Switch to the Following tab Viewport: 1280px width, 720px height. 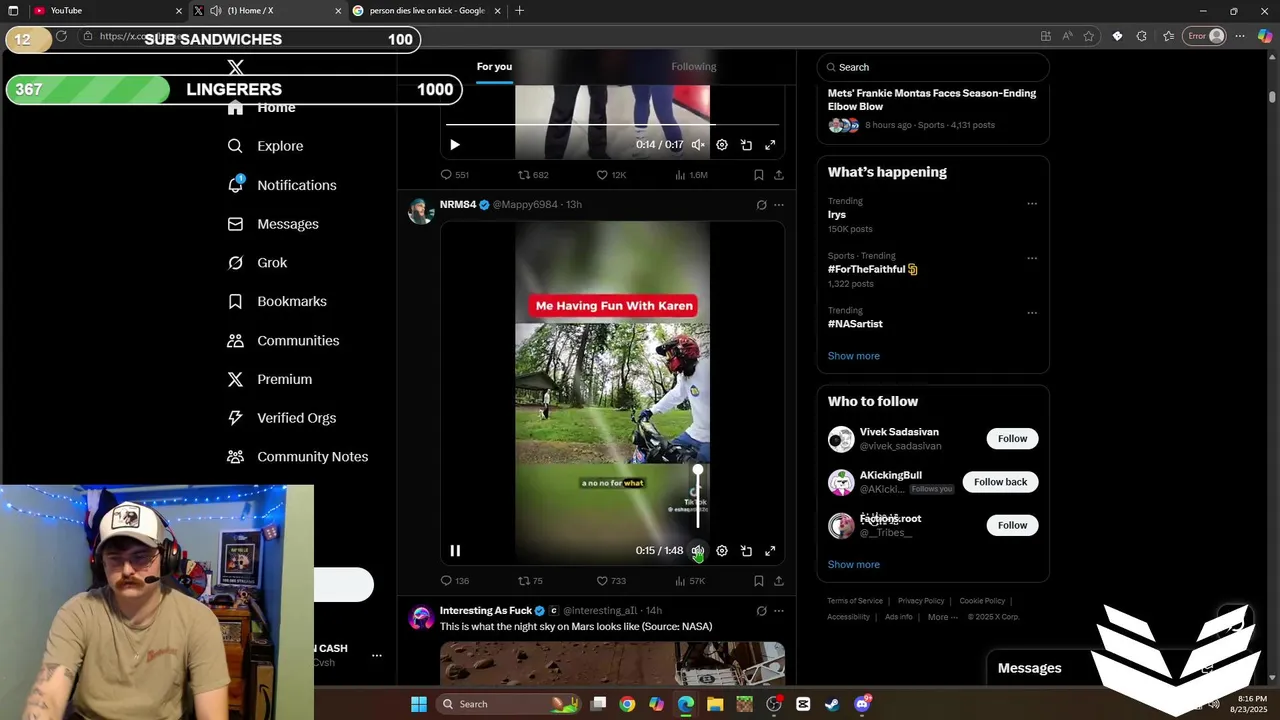[694, 67]
